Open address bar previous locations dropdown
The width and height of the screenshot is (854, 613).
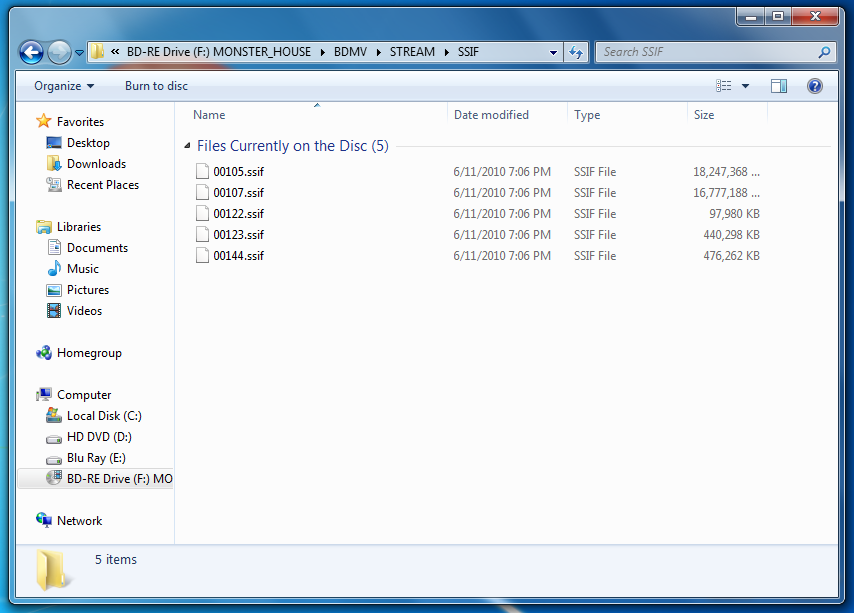click(553, 52)
